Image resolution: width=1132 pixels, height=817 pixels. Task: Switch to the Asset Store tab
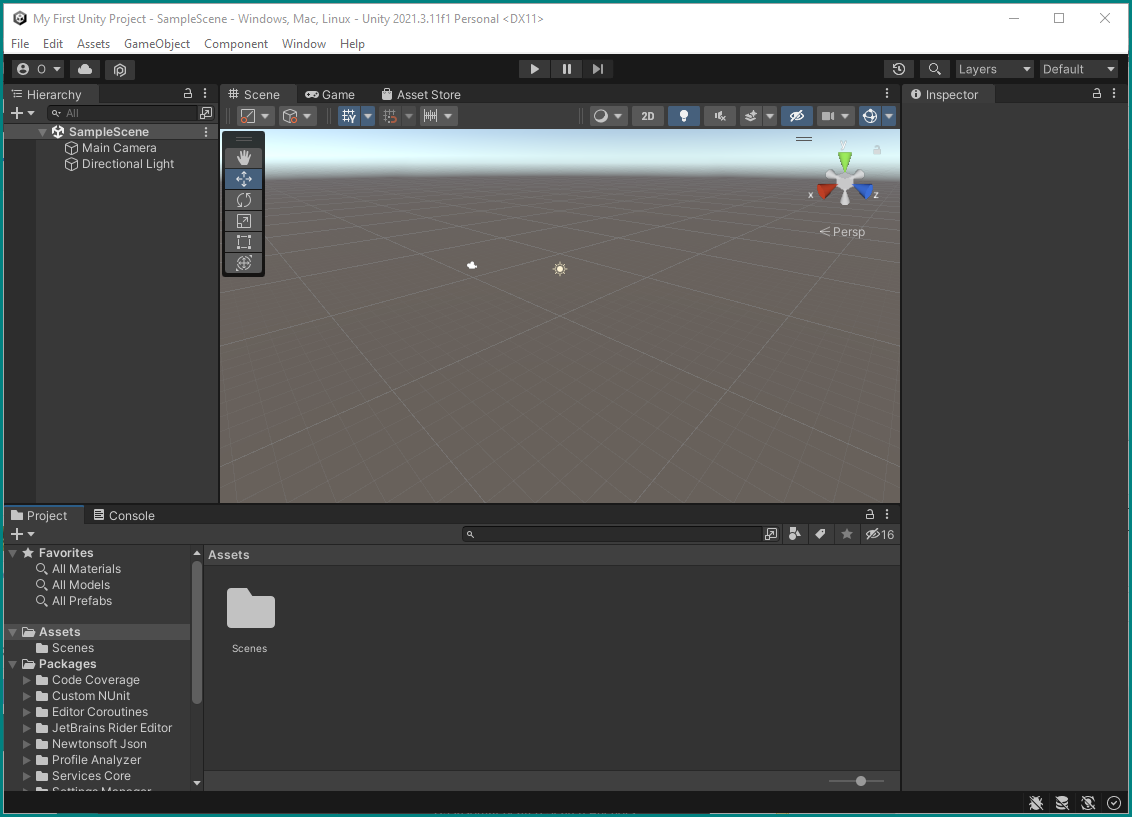click(421, 95)
